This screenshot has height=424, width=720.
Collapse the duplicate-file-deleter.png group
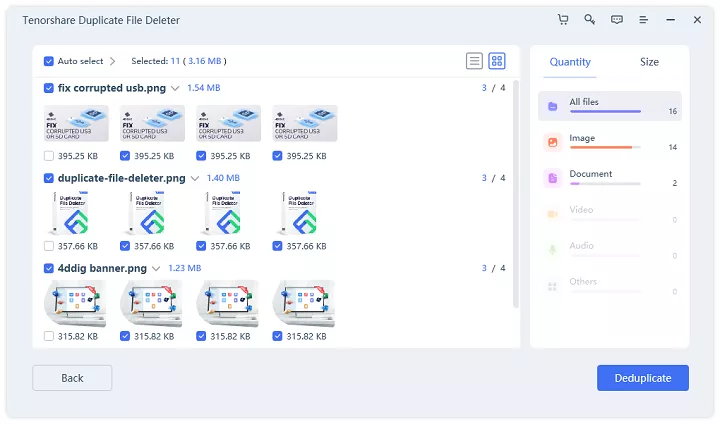[x=194, y=179]
